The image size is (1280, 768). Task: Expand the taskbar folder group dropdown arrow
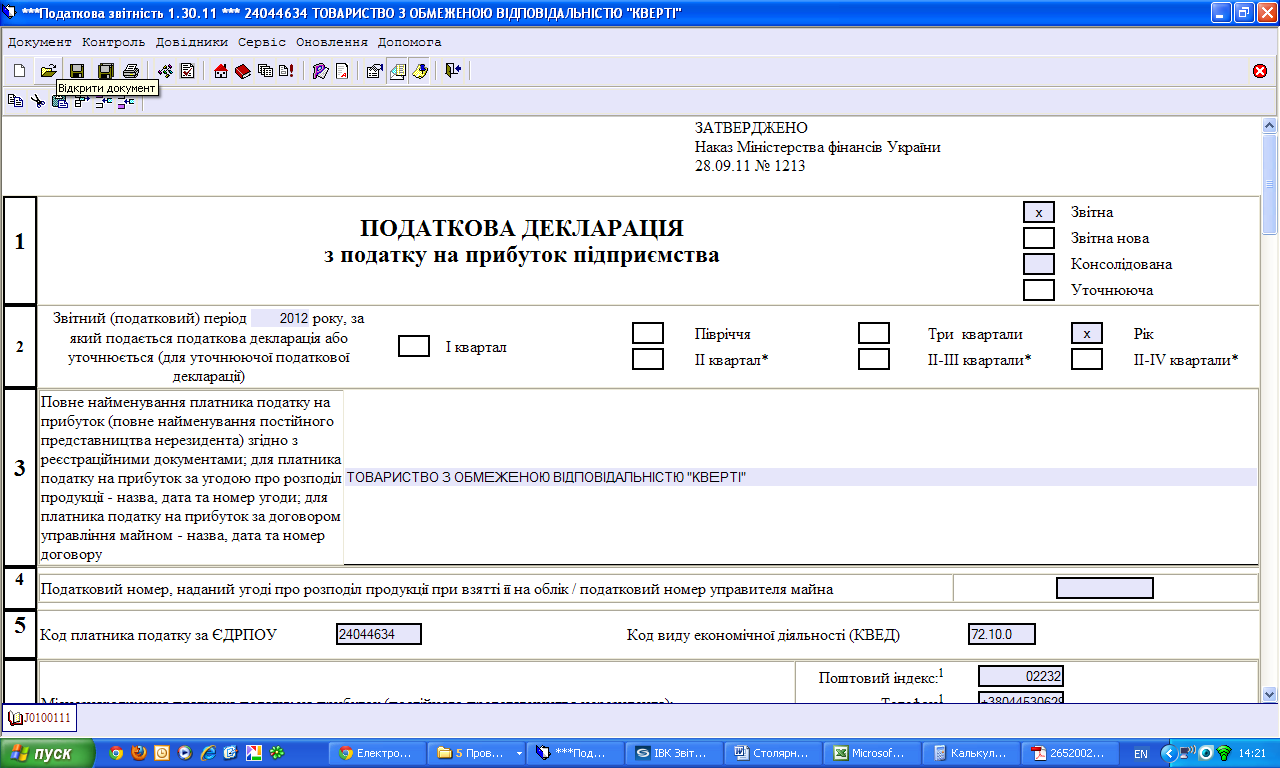tap(518, 753)
